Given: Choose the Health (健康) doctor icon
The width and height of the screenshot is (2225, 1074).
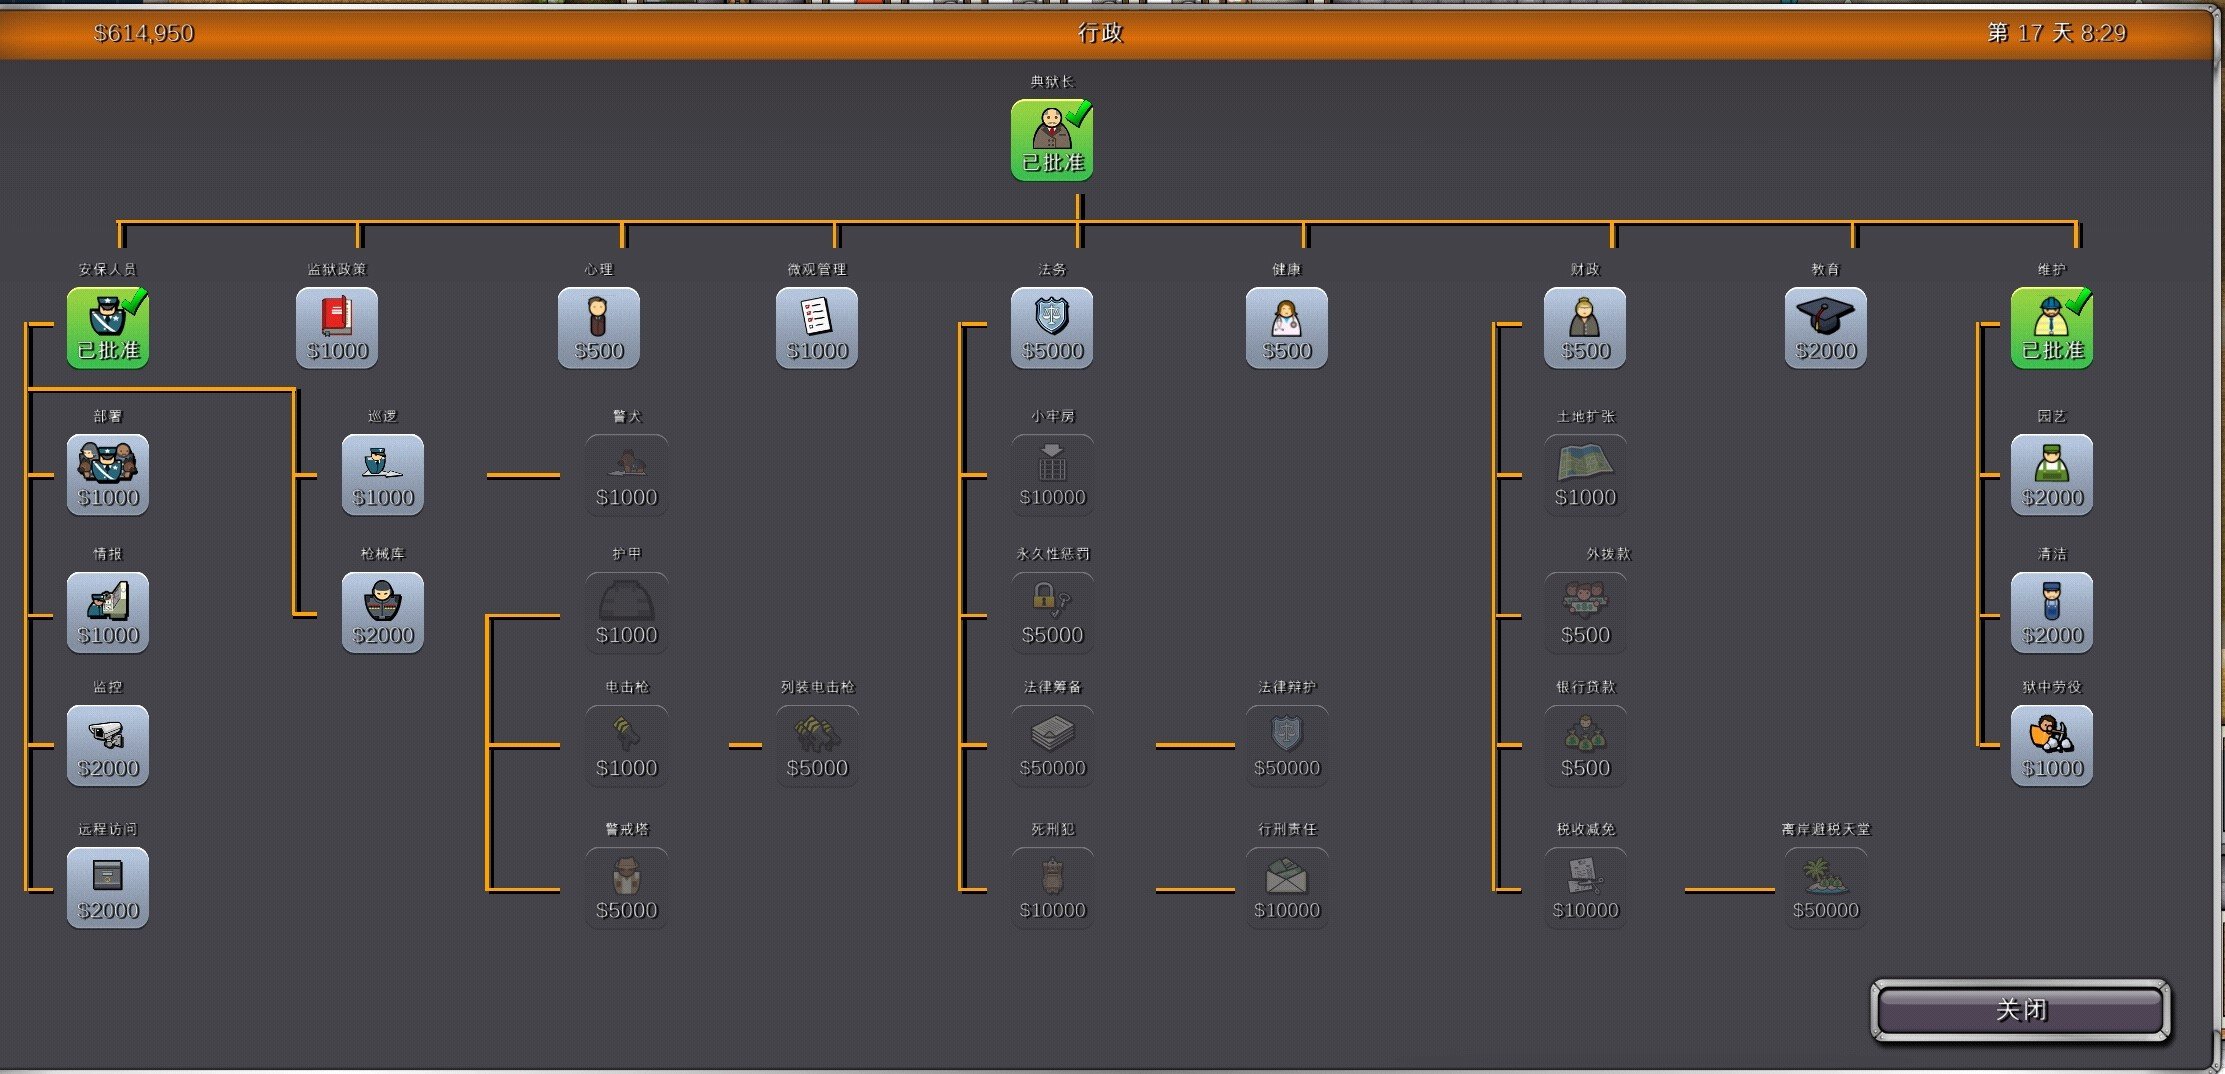Looking at the screenshot, I should (1286, 328).
